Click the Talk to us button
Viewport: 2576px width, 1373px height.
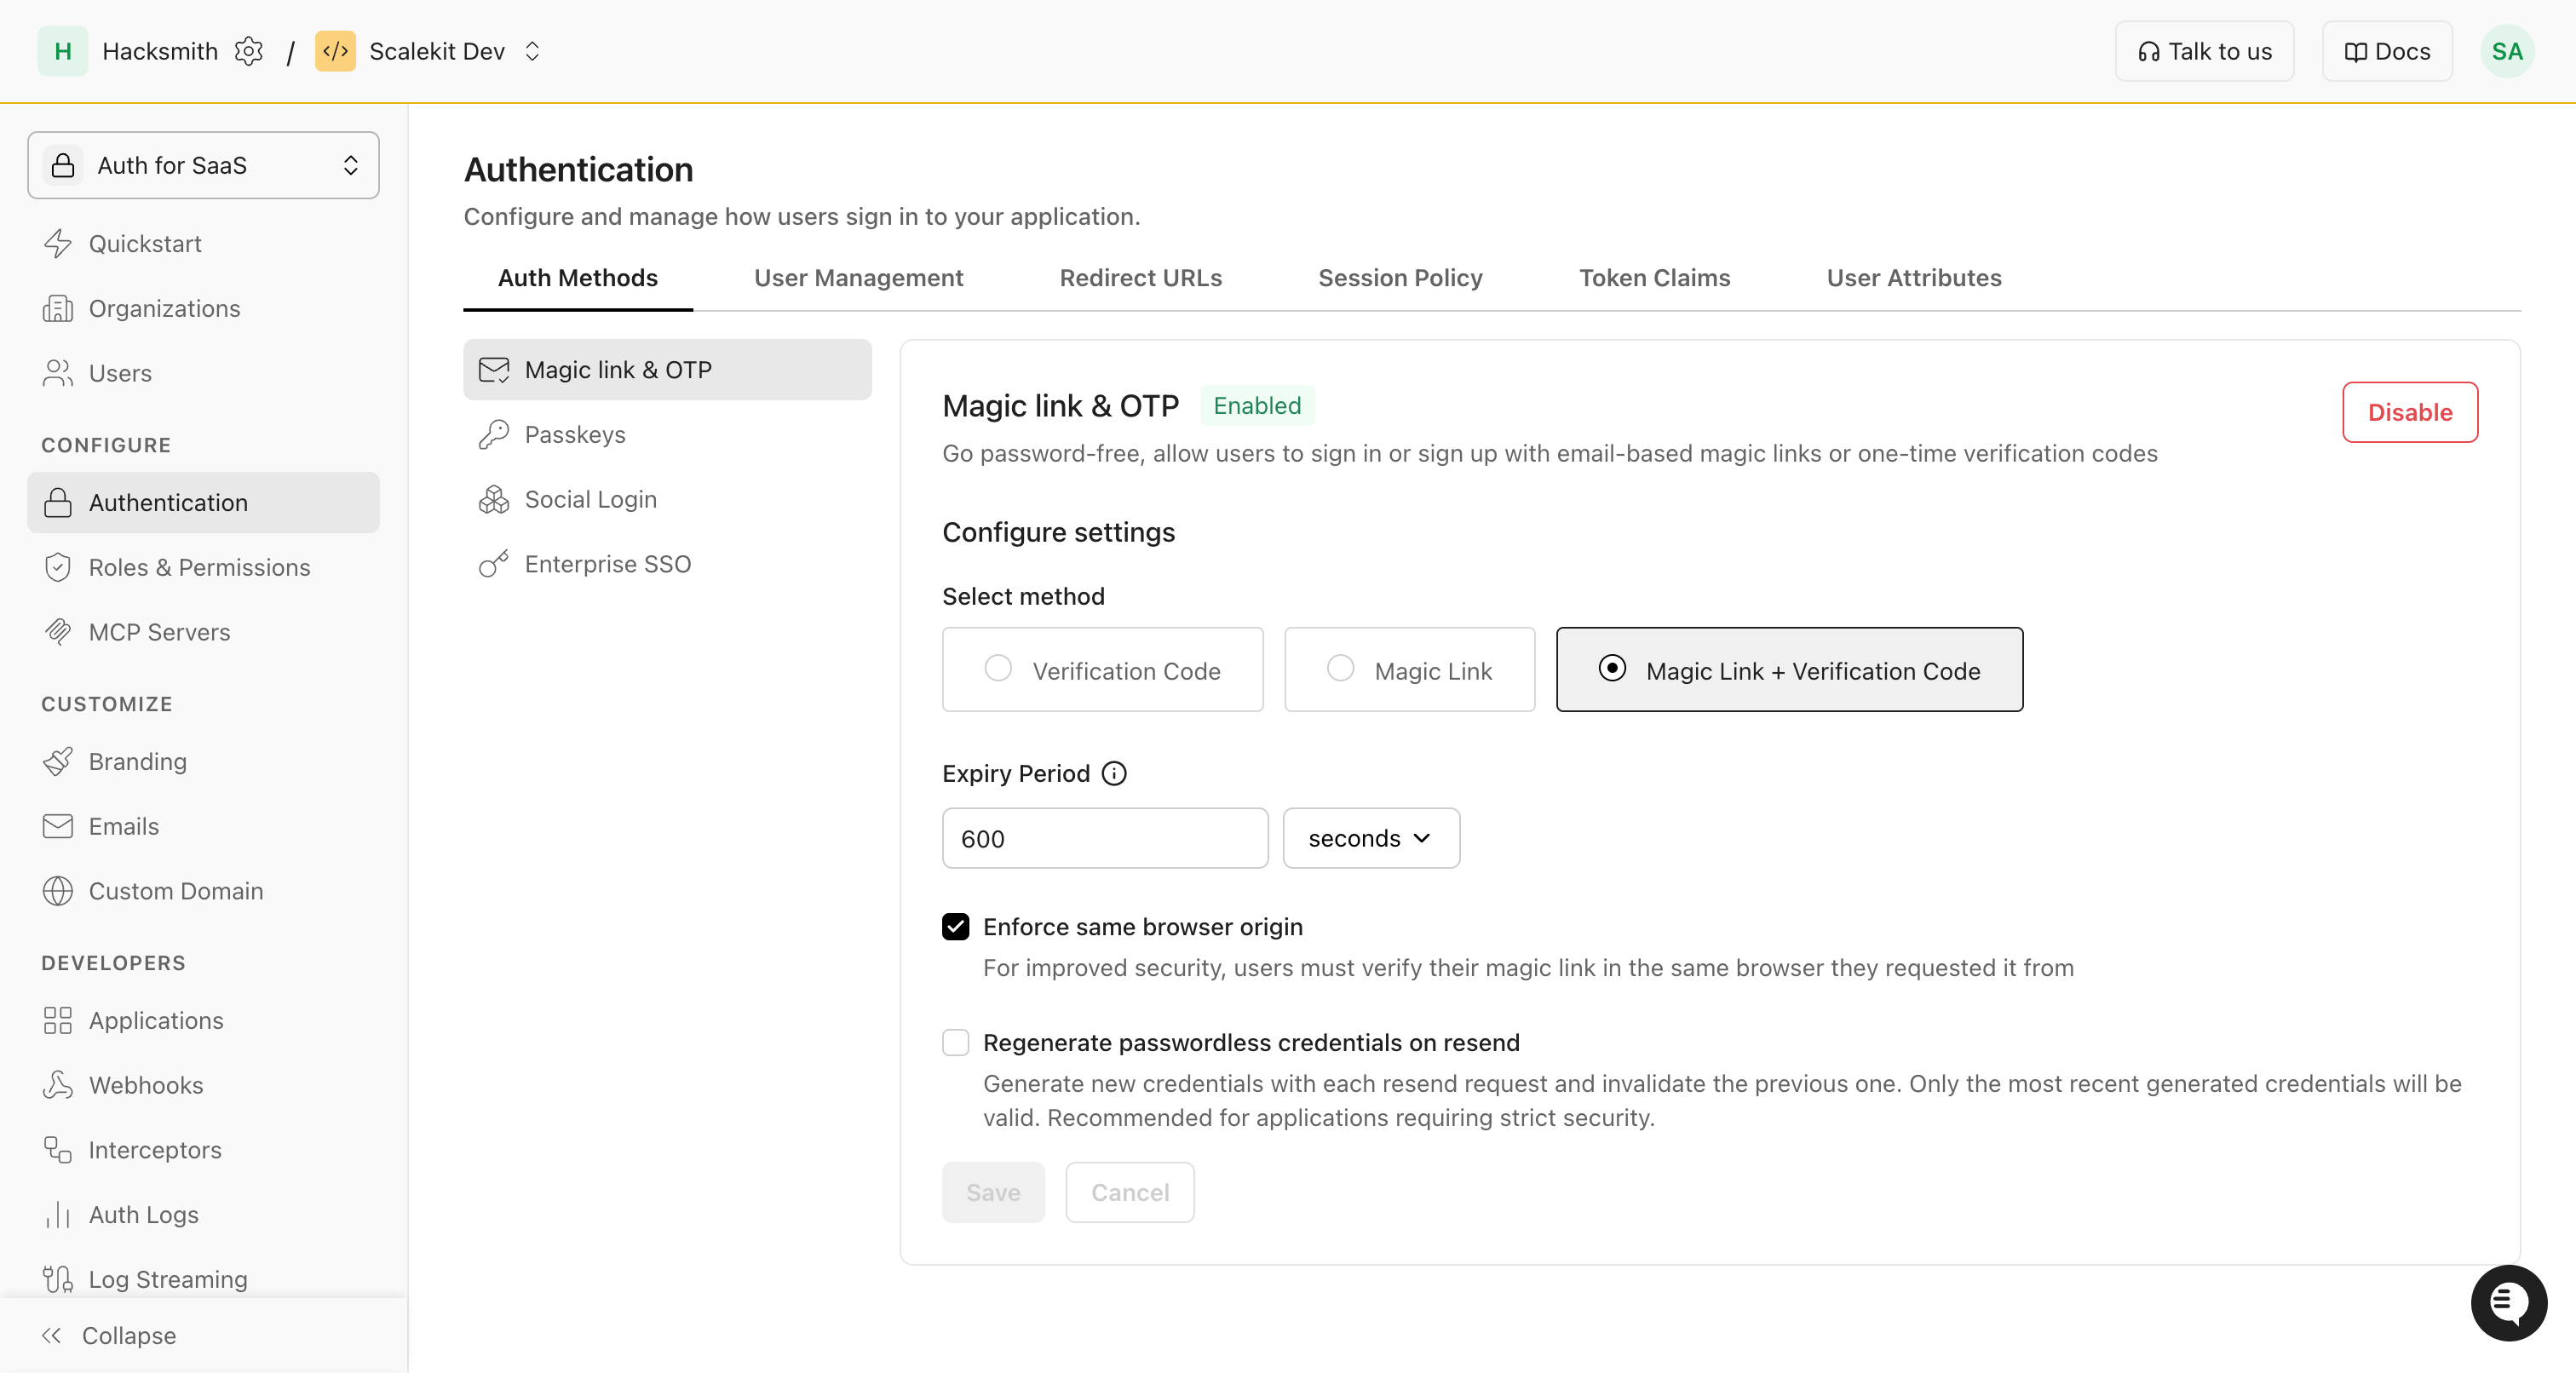tap(2203, 51)
